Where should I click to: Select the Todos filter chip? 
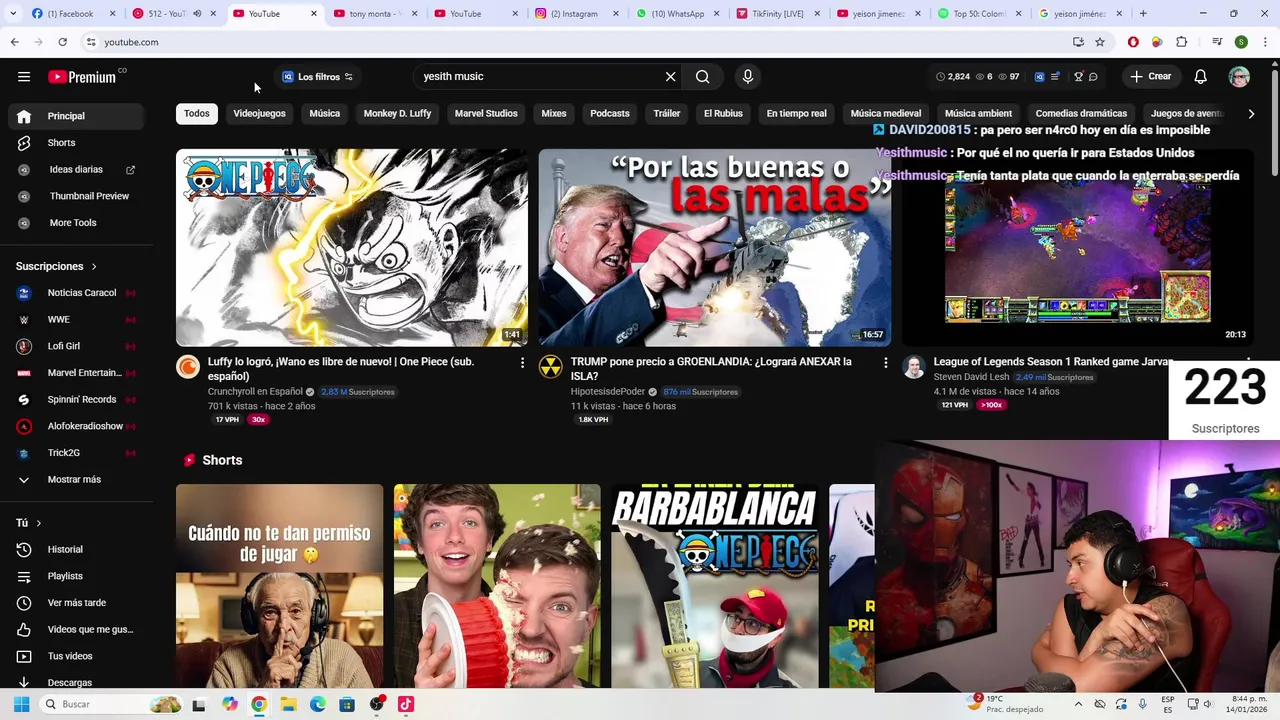tap(197, 113)
